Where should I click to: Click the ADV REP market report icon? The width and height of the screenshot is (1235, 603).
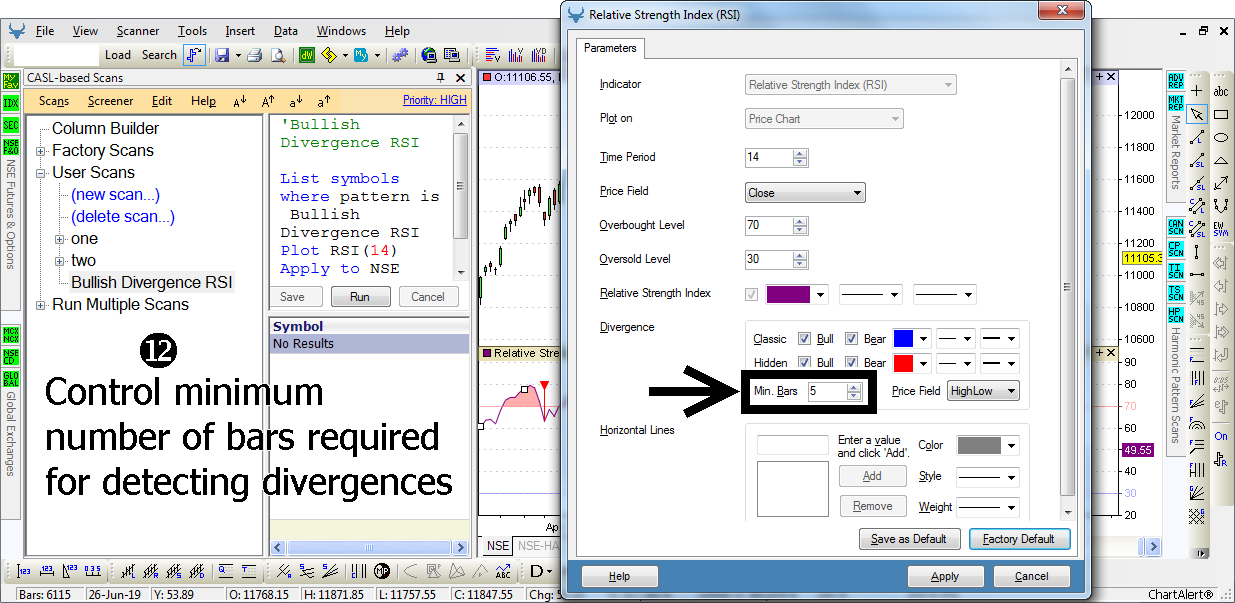1176,81
